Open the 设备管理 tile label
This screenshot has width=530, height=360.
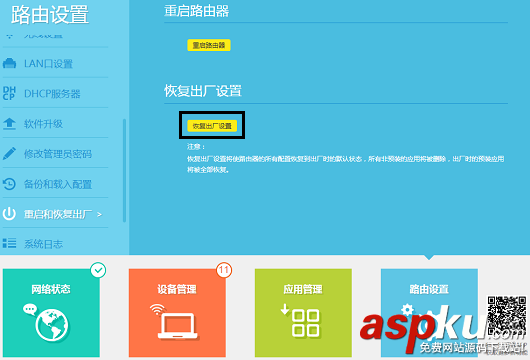point(177,289)
